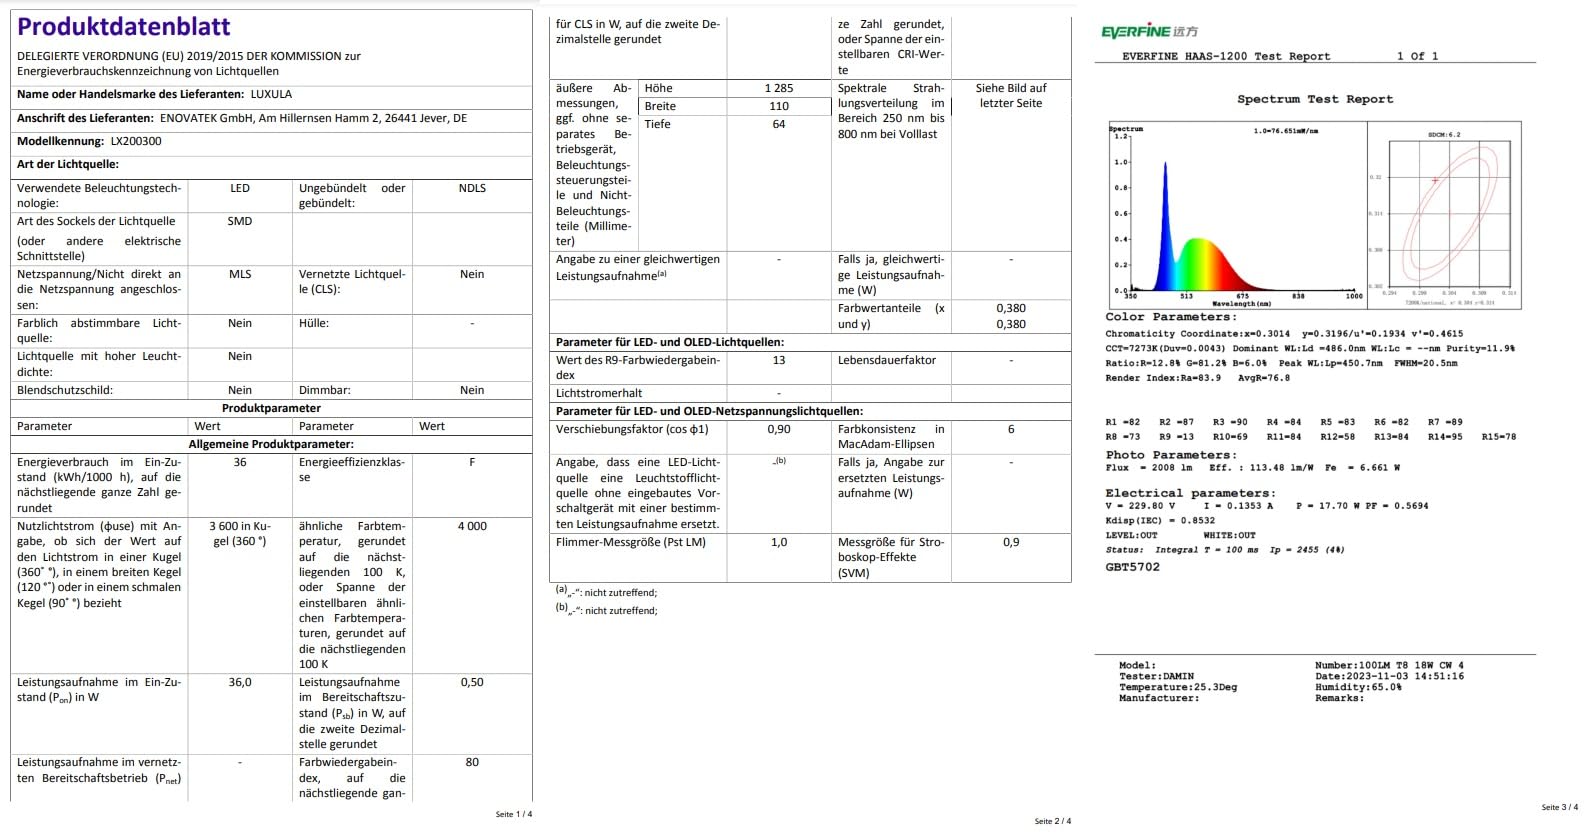Click the "Lichtstromerhalt" label
This screenshot has width=1594, height=840.
[x=599, y=393]
